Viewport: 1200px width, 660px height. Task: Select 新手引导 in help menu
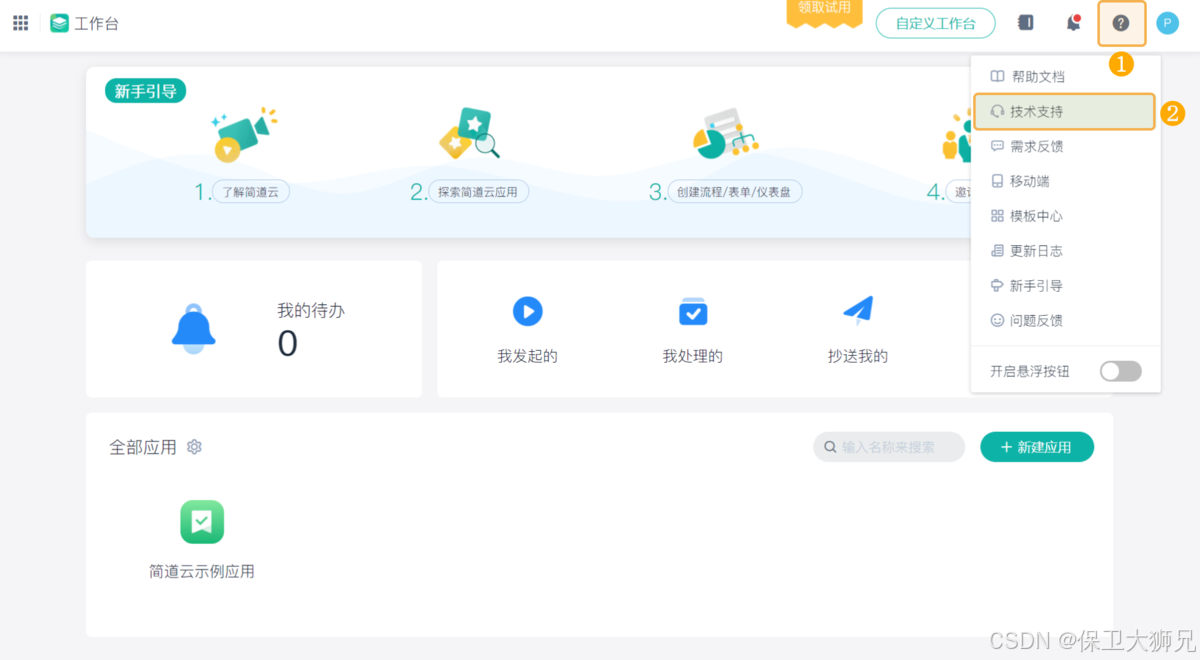coord(1065,286)
